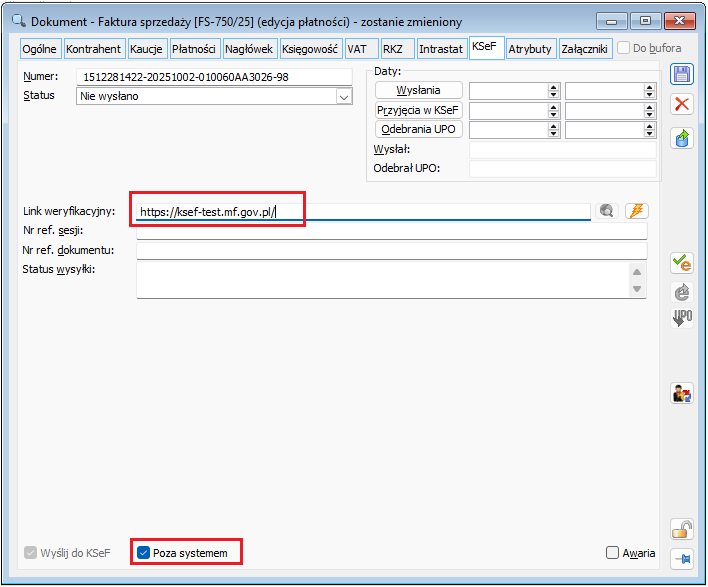The width and height of the screenshot is (708, 587).
Task: Click scroll down arrow in Status wysyłki
Action: [637, 289]
